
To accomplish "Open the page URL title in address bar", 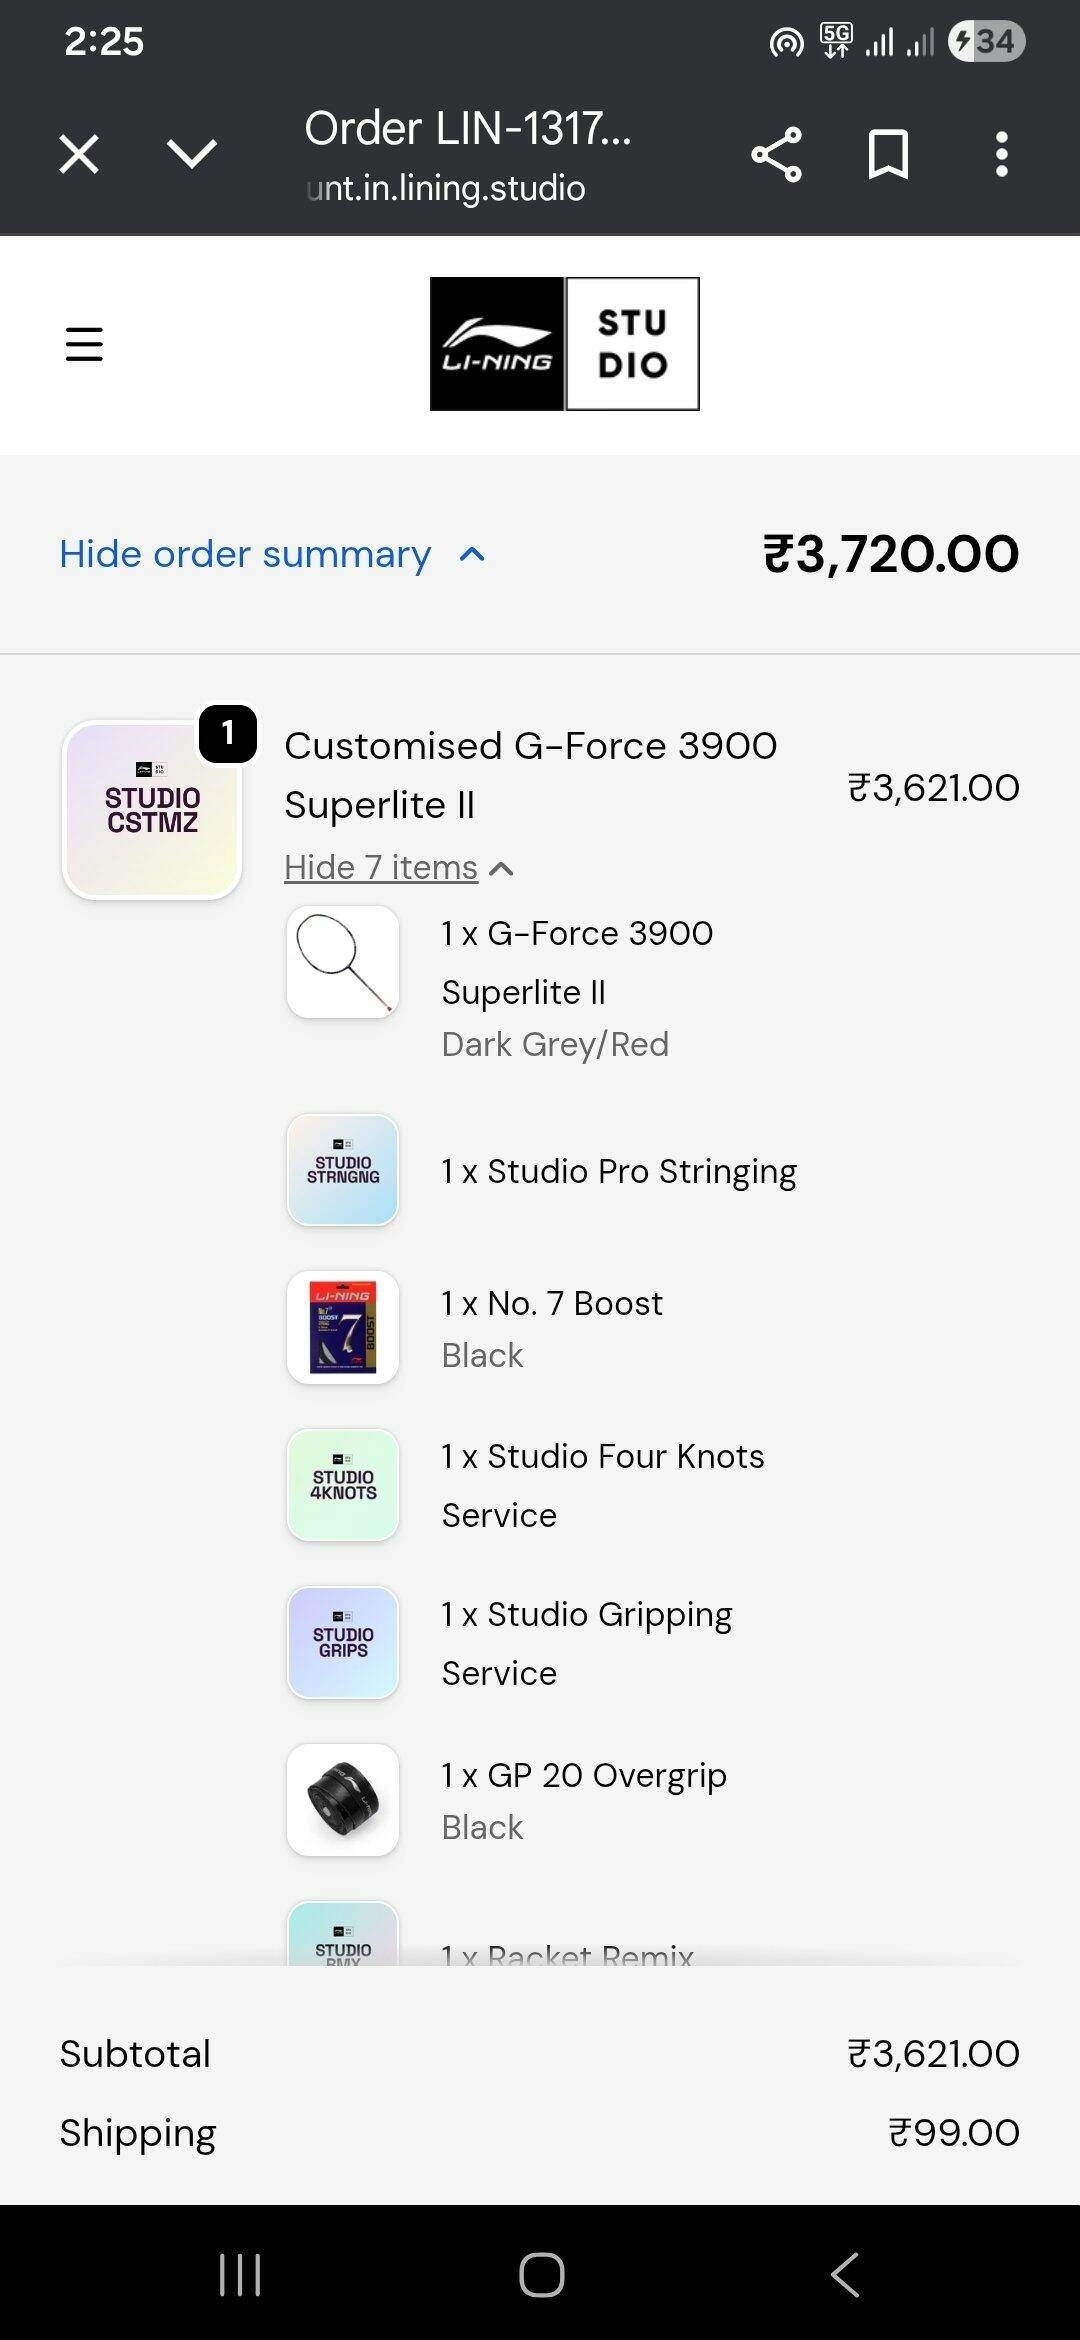I will tap(468, 155).
